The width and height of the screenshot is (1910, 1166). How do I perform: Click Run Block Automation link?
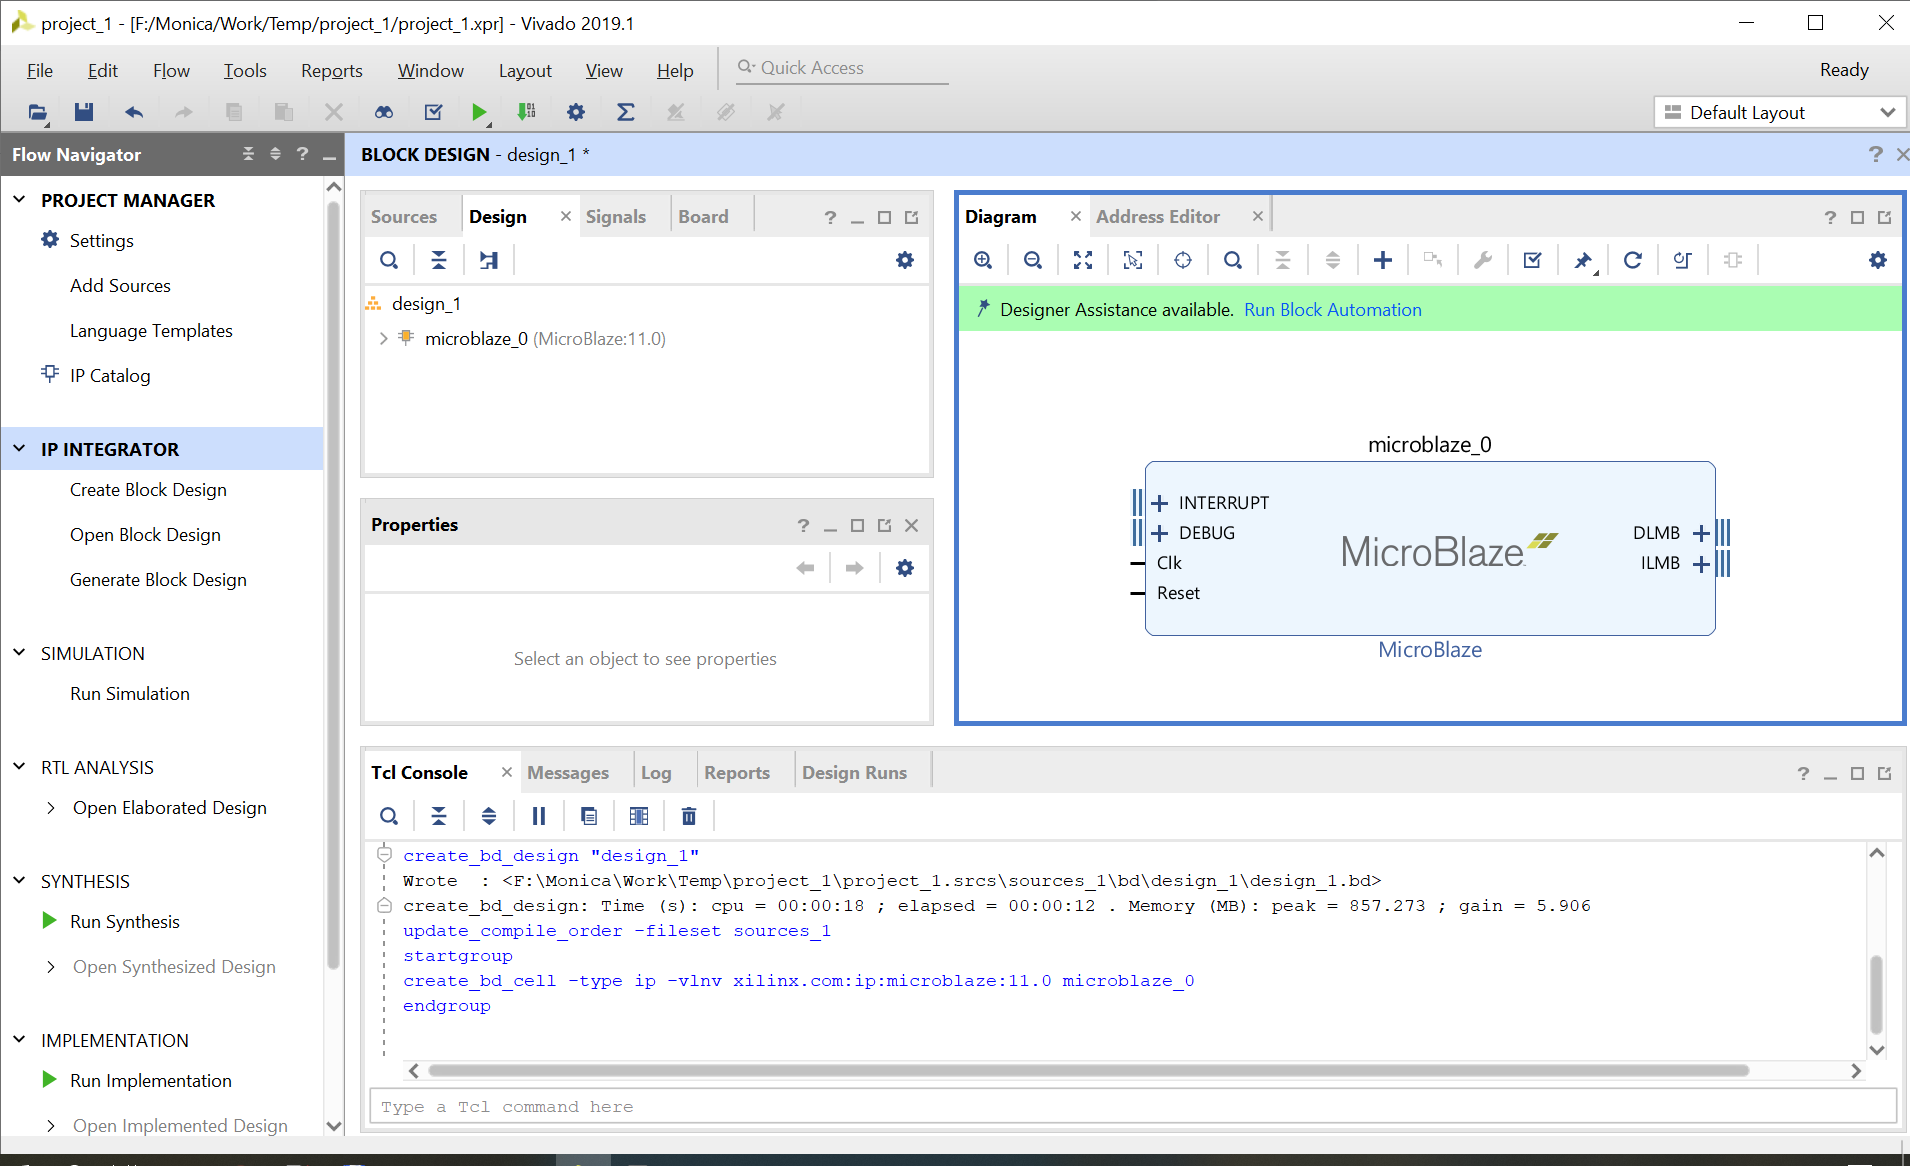(1333, 310)
